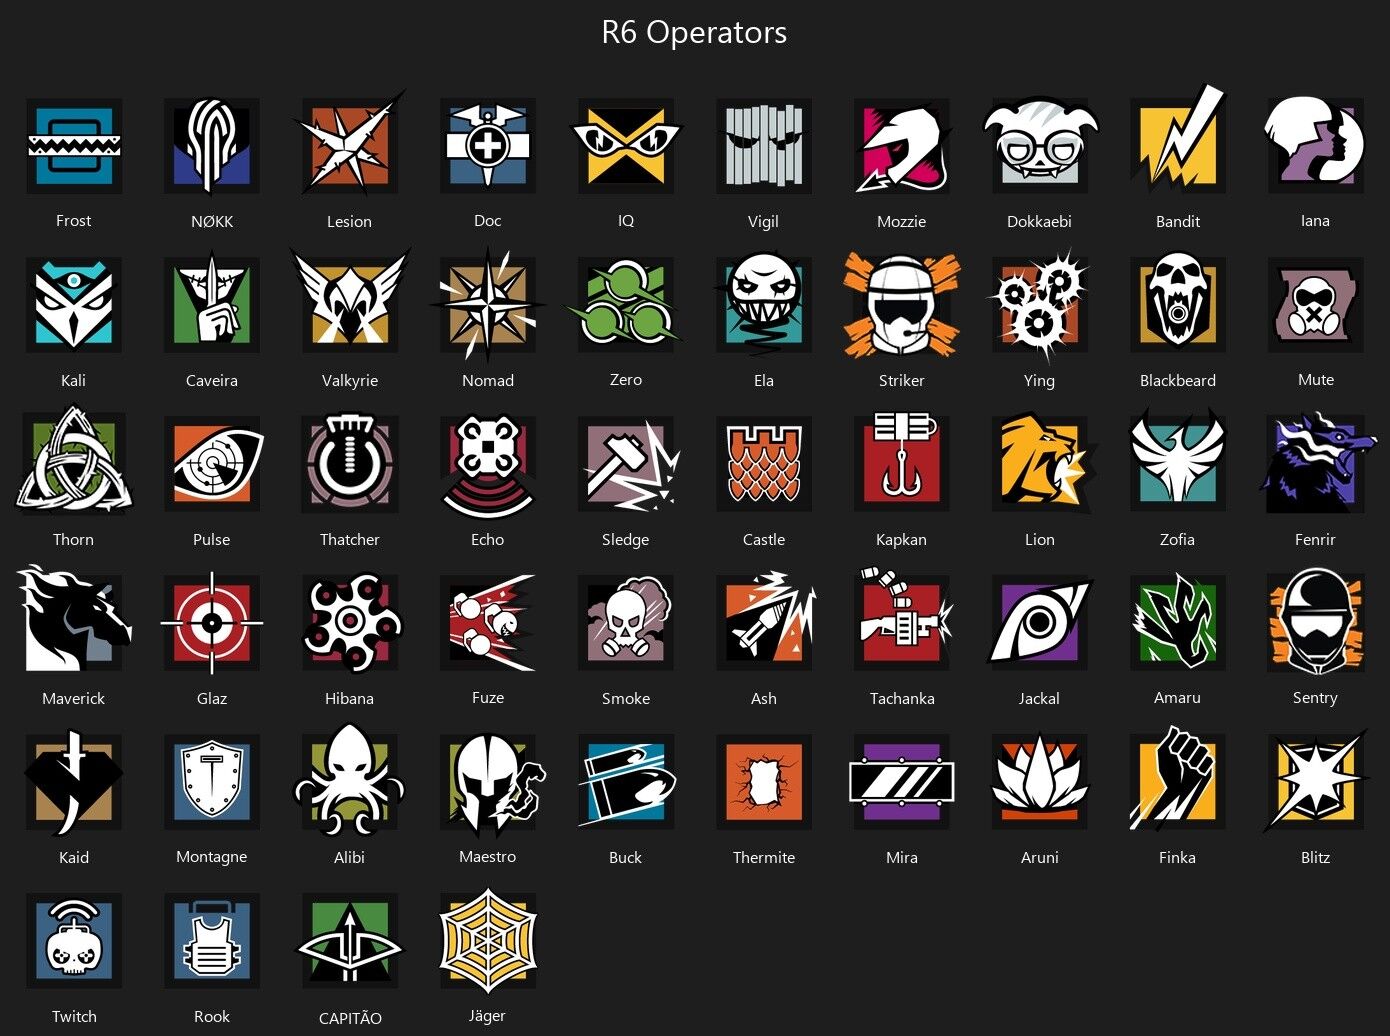
Task: Click the Mozzie label text
Action: click(902, 221)
